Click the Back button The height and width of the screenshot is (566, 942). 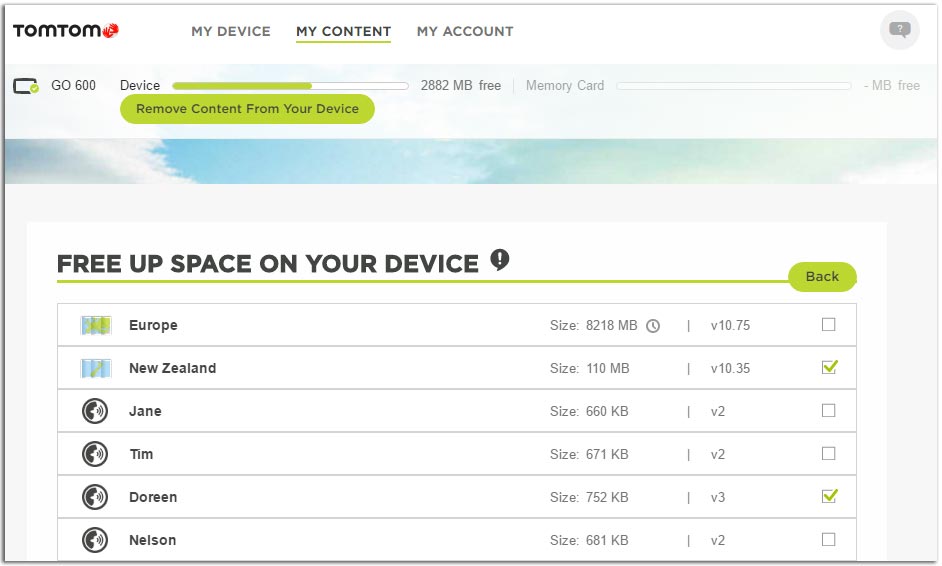[822, 277]
